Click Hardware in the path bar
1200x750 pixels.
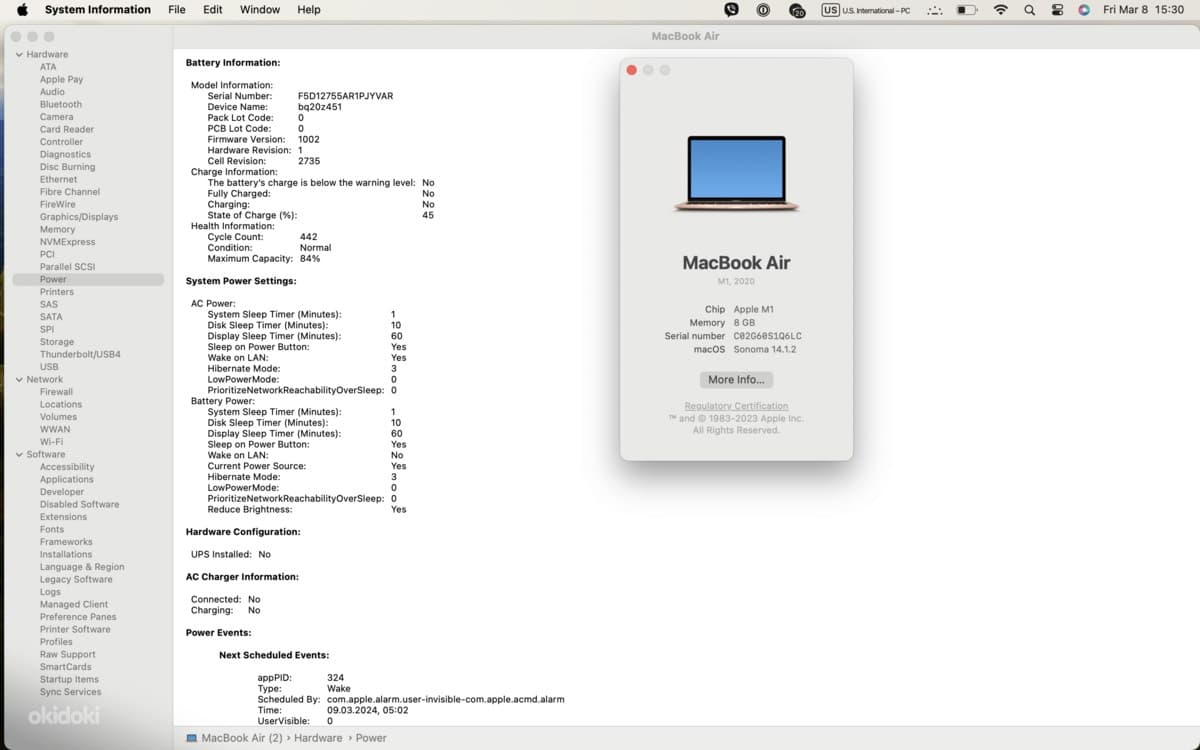(318, 738)
